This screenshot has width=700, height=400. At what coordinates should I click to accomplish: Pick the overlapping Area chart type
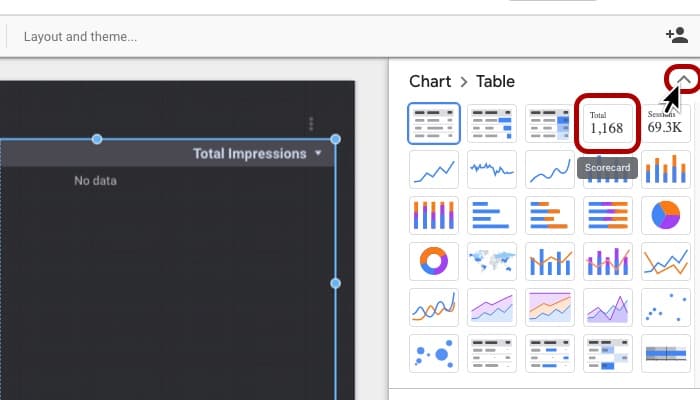(x=608, y=308)
